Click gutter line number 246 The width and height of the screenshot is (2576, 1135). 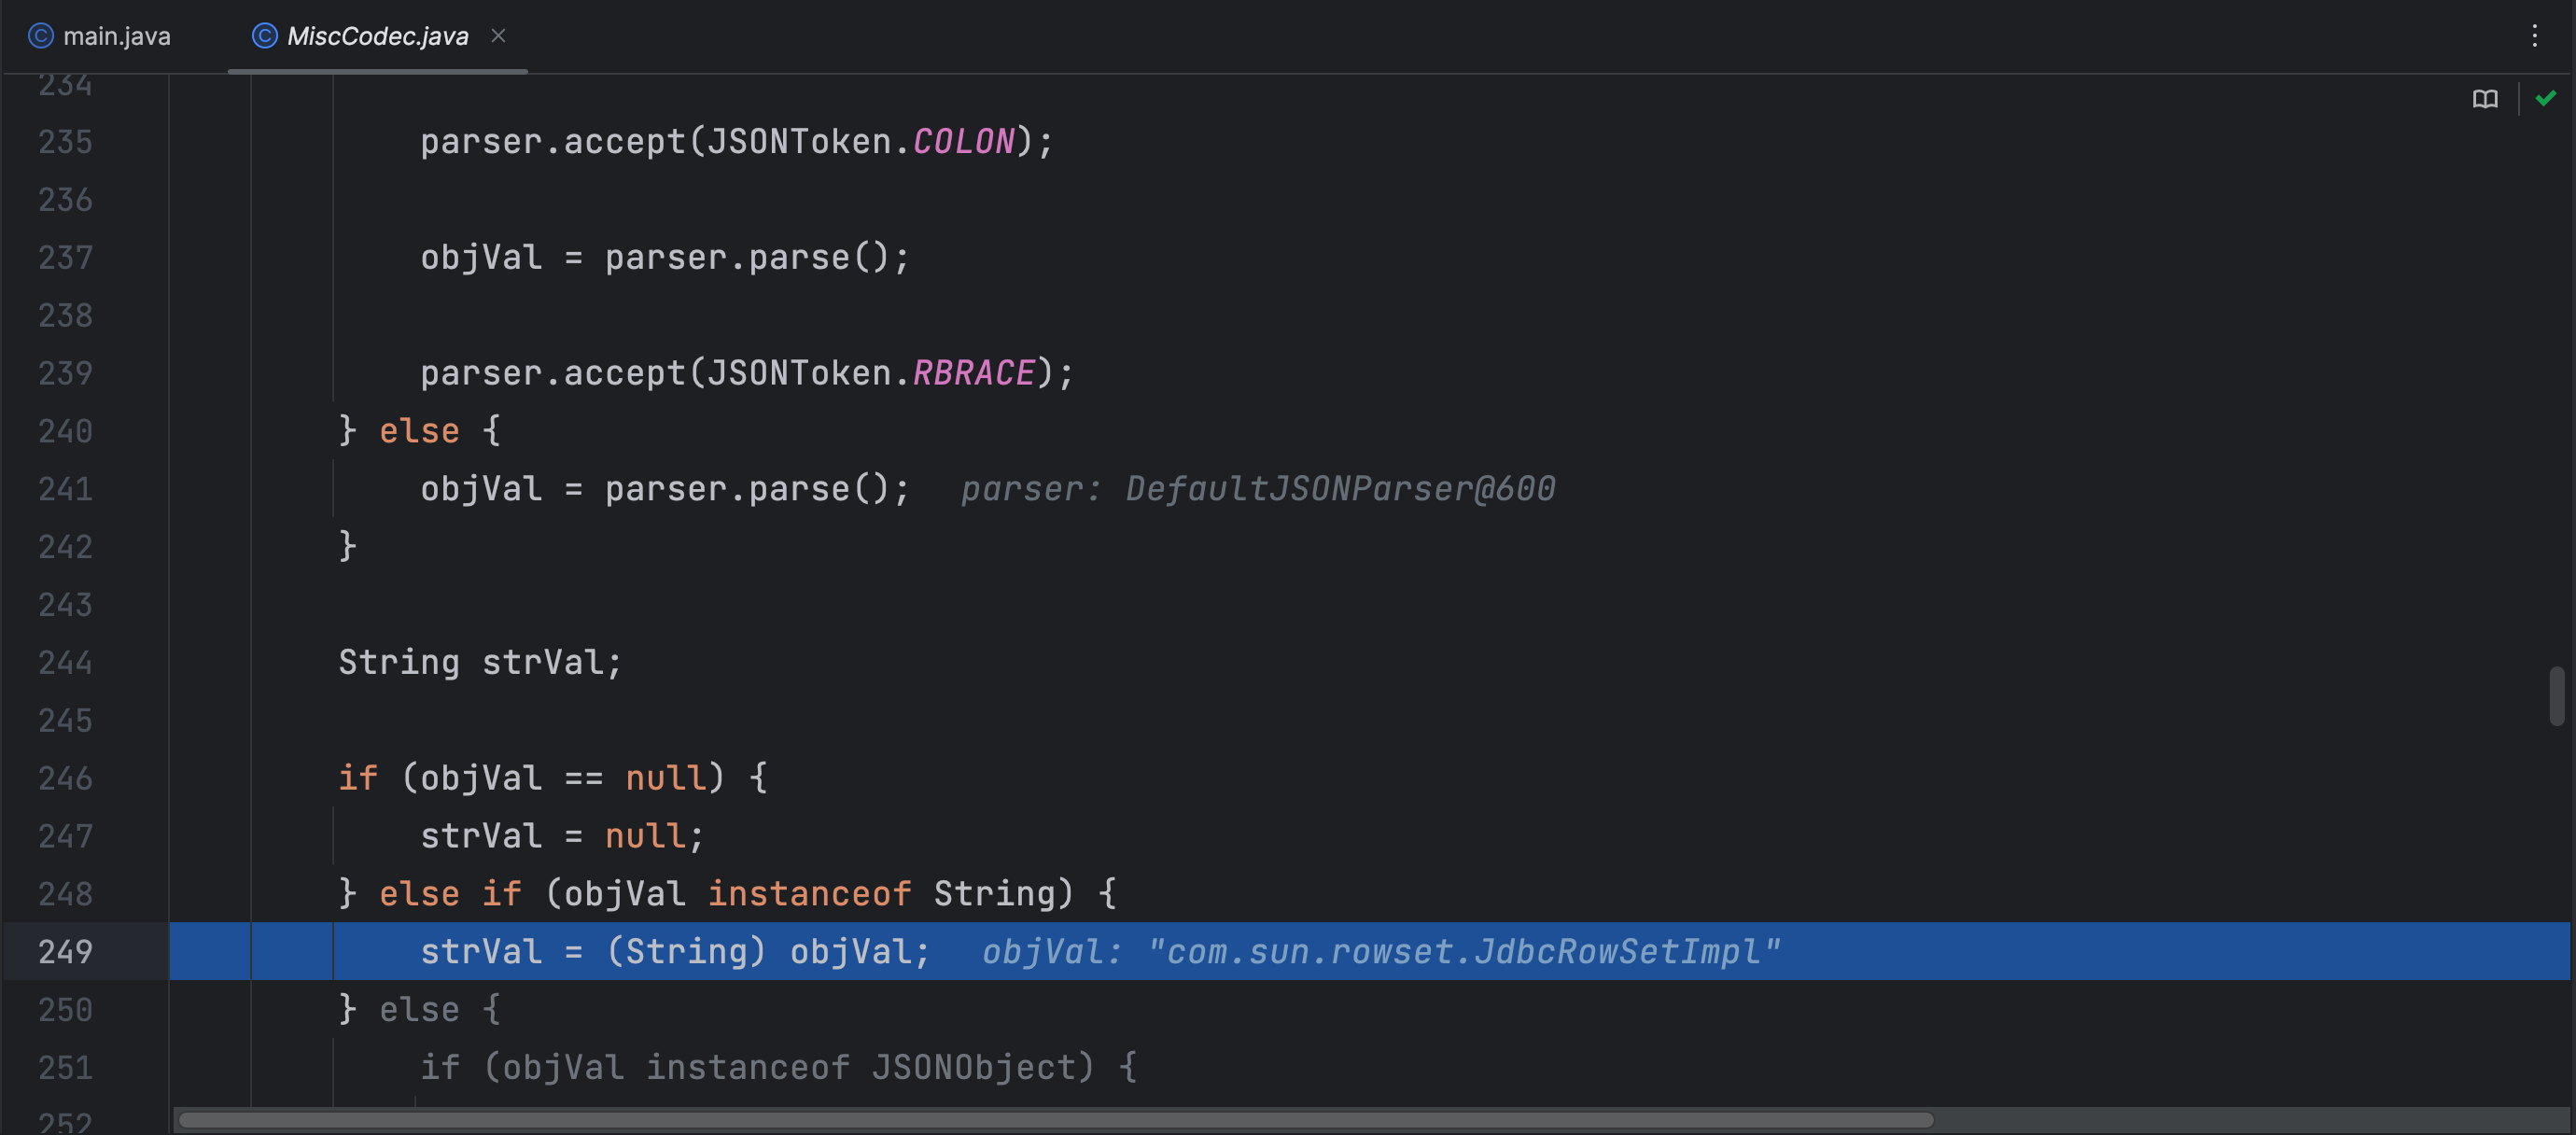(65, 778)
